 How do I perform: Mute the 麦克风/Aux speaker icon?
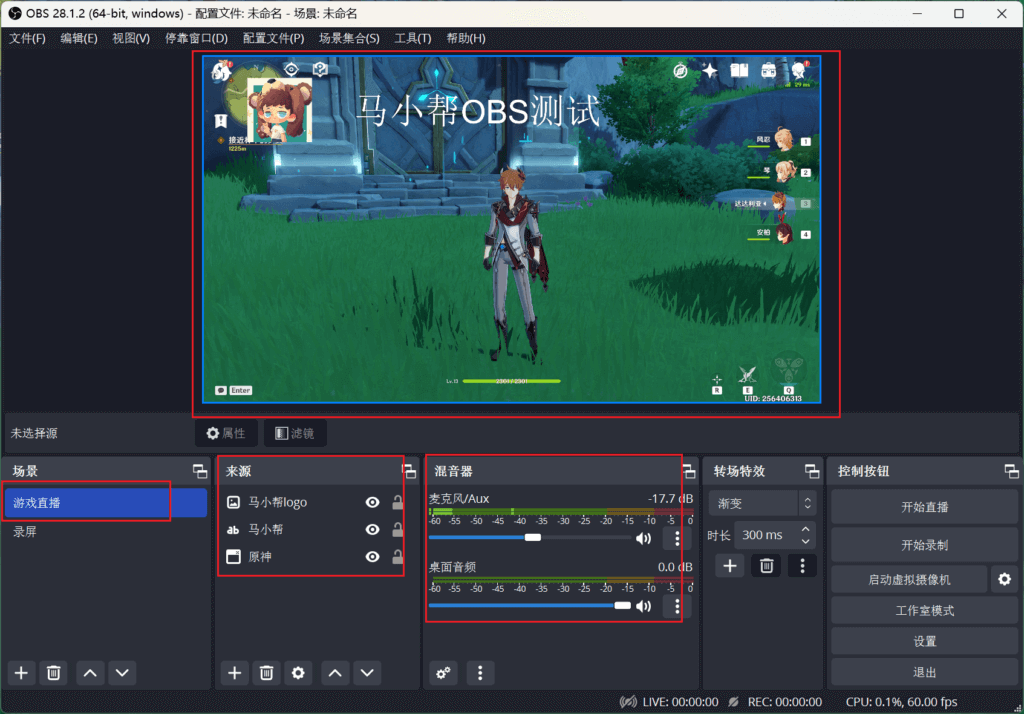click(643, 538)
